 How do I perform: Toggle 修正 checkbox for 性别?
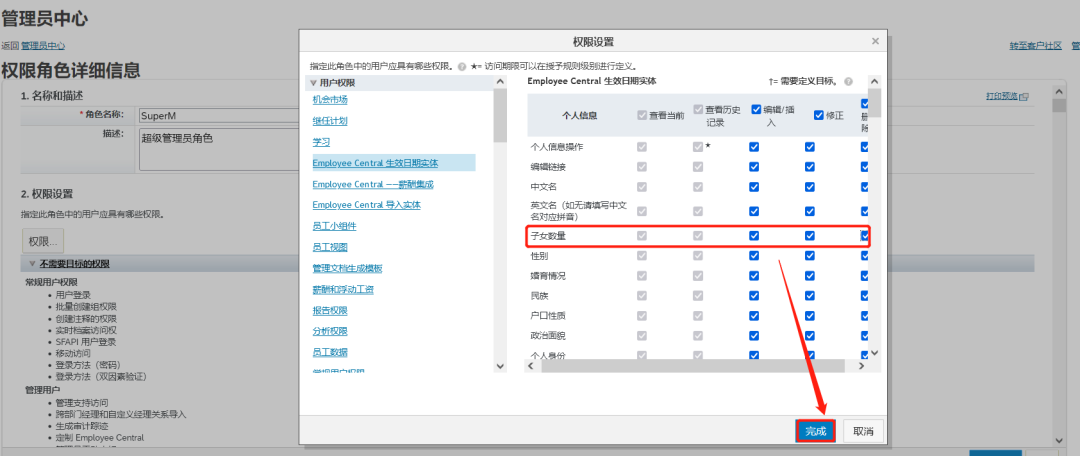pyautogui.click(x=810, y=256)
